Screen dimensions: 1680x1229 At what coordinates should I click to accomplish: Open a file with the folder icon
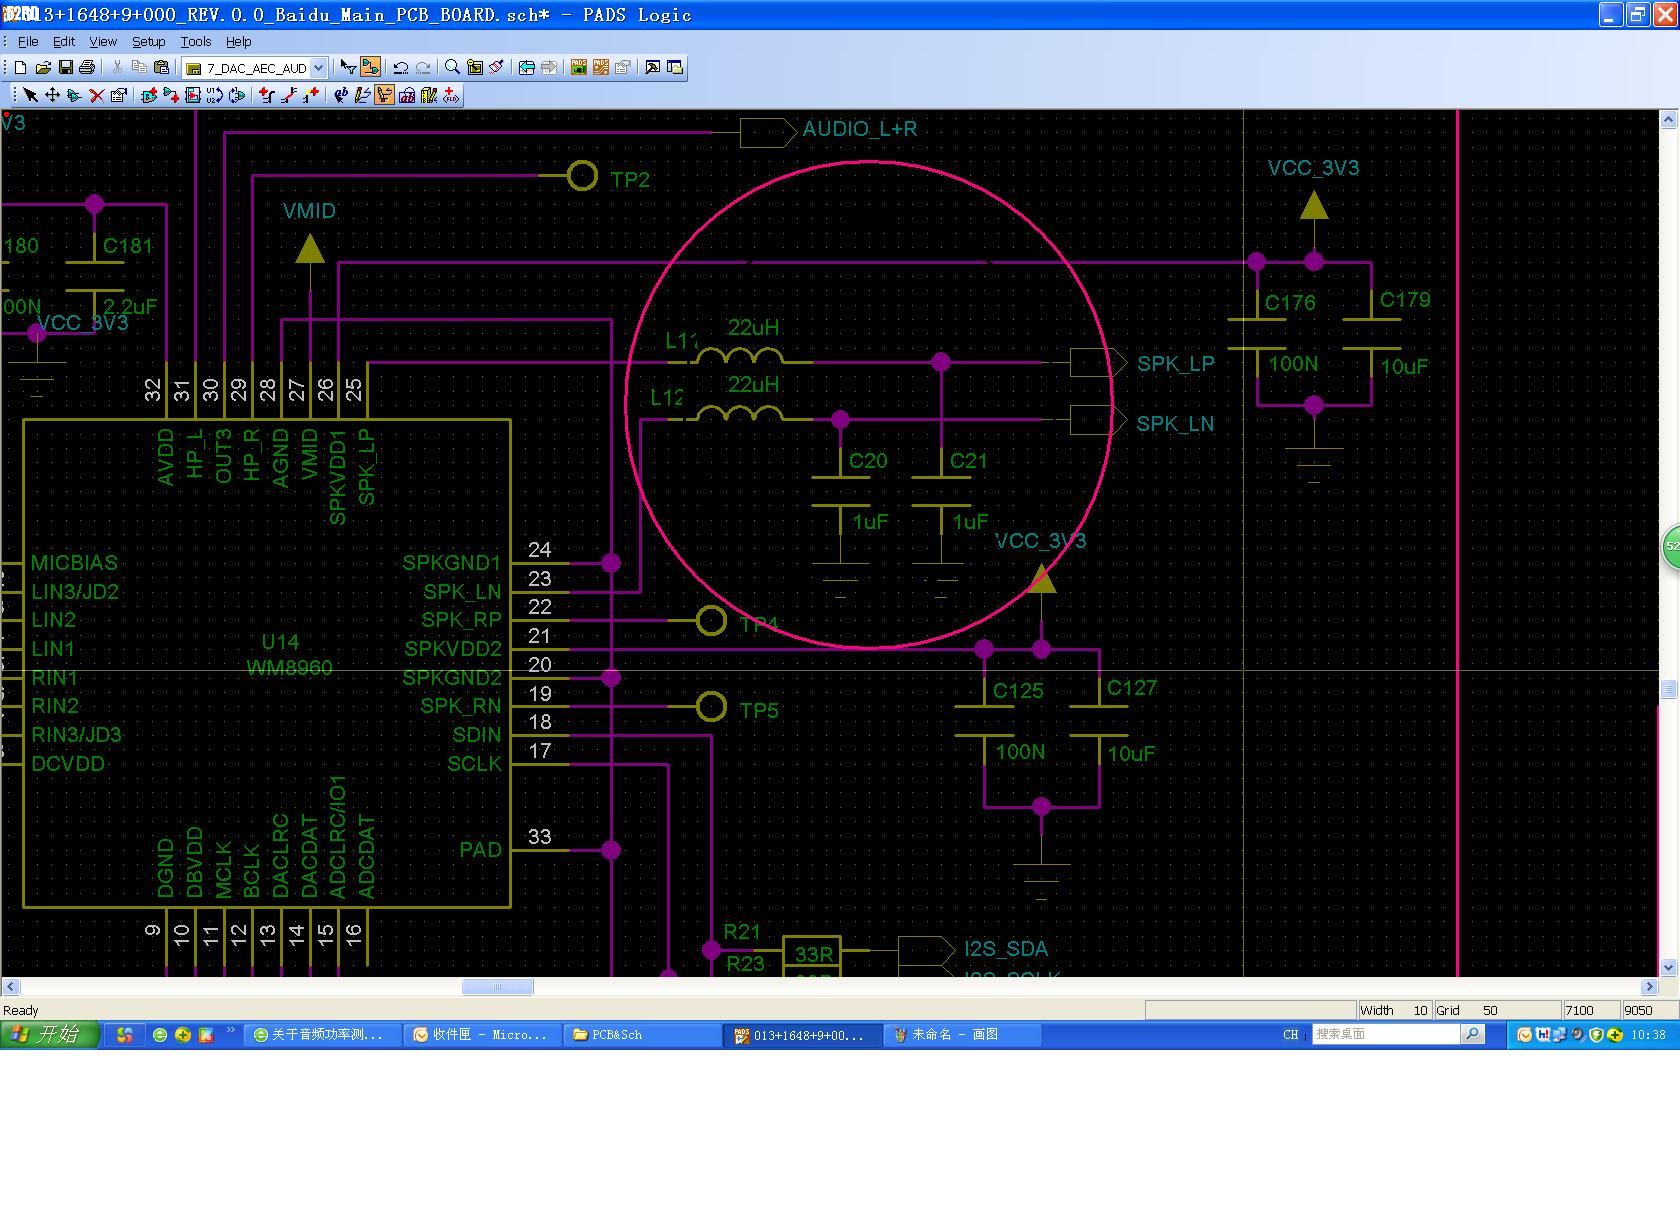[43, 67]
